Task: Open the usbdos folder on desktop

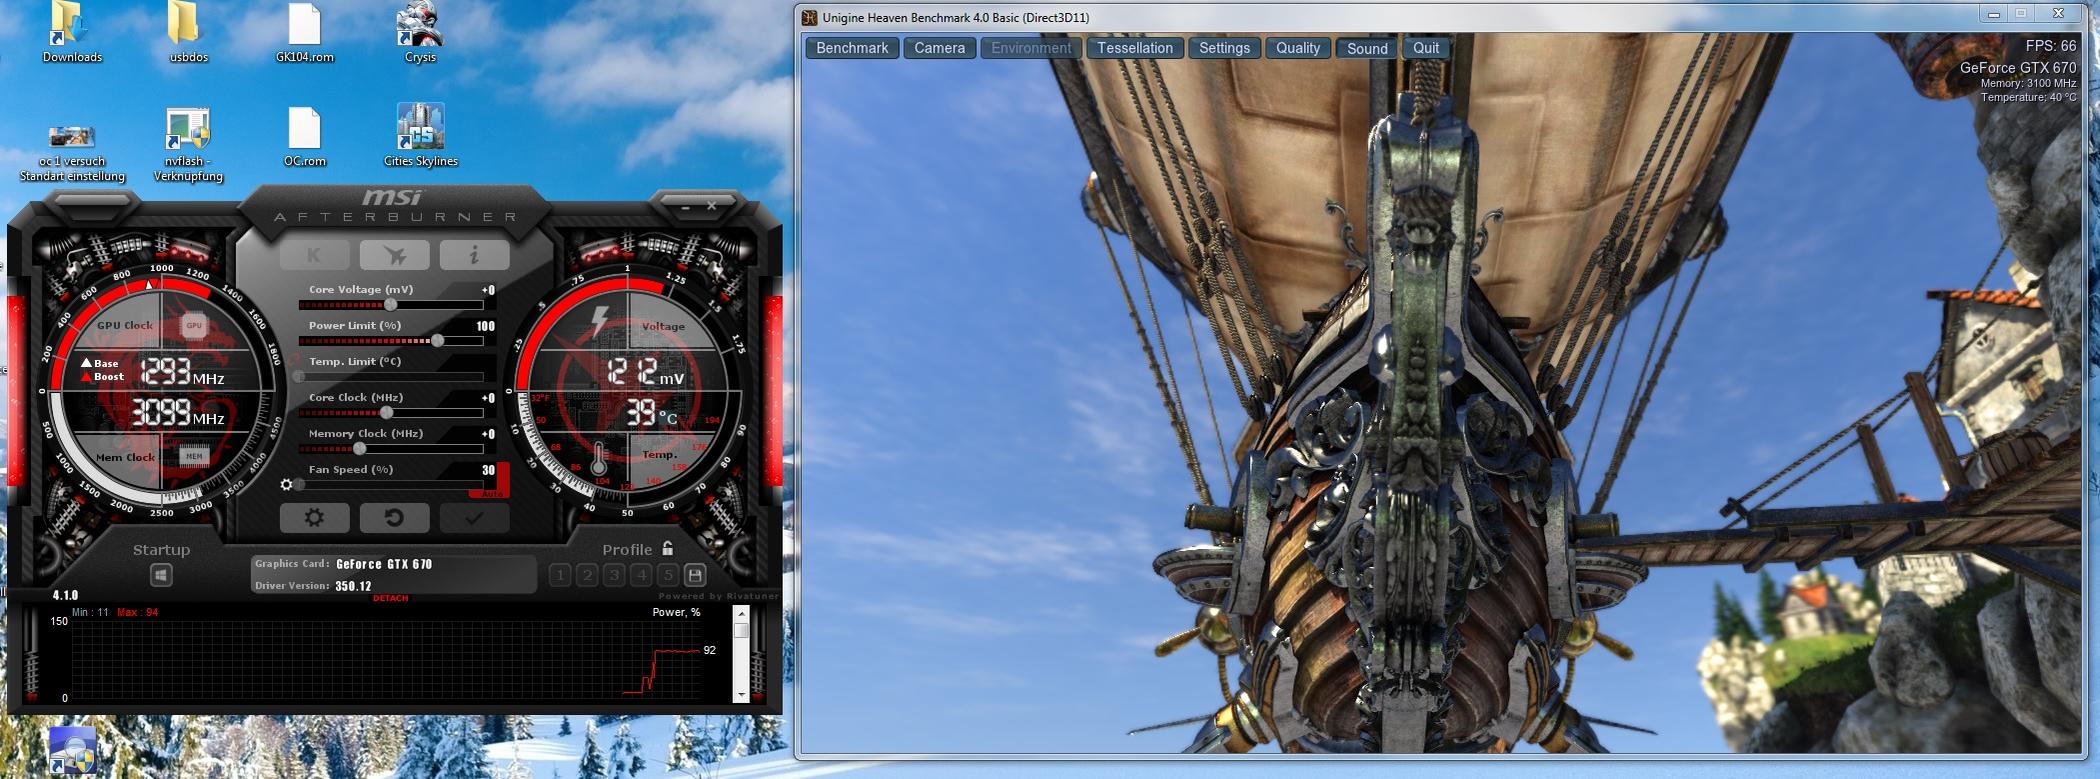Action: click(188, 33)
